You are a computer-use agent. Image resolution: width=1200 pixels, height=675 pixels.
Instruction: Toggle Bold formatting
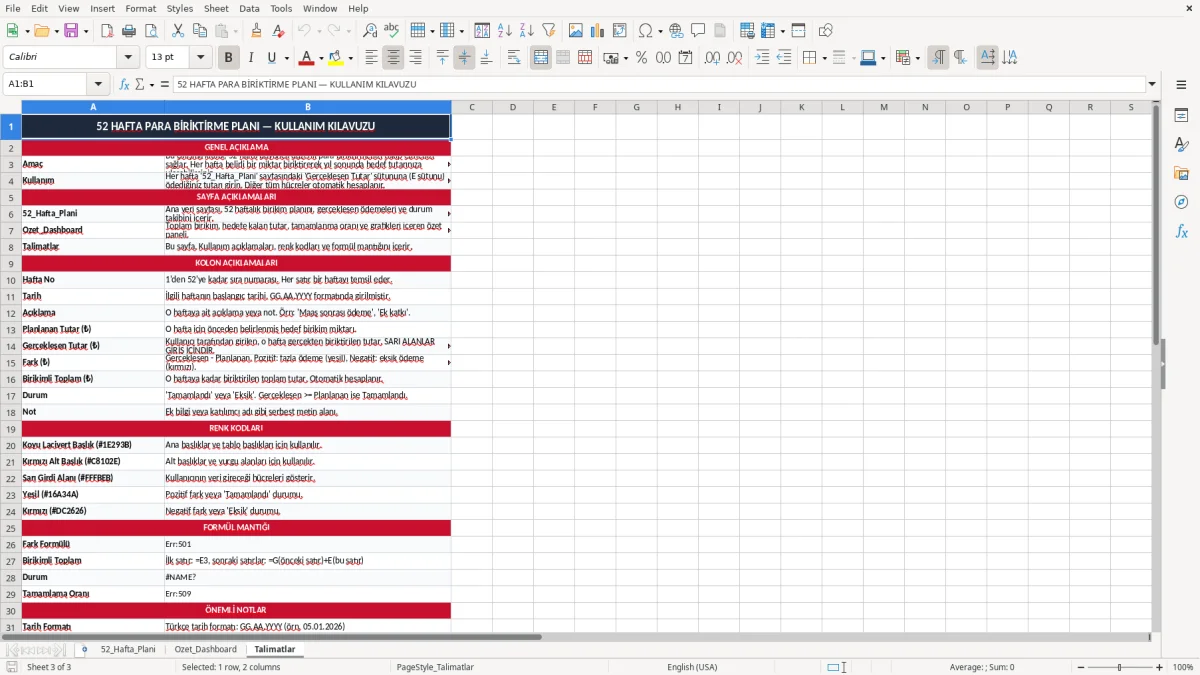pos(228,58)
